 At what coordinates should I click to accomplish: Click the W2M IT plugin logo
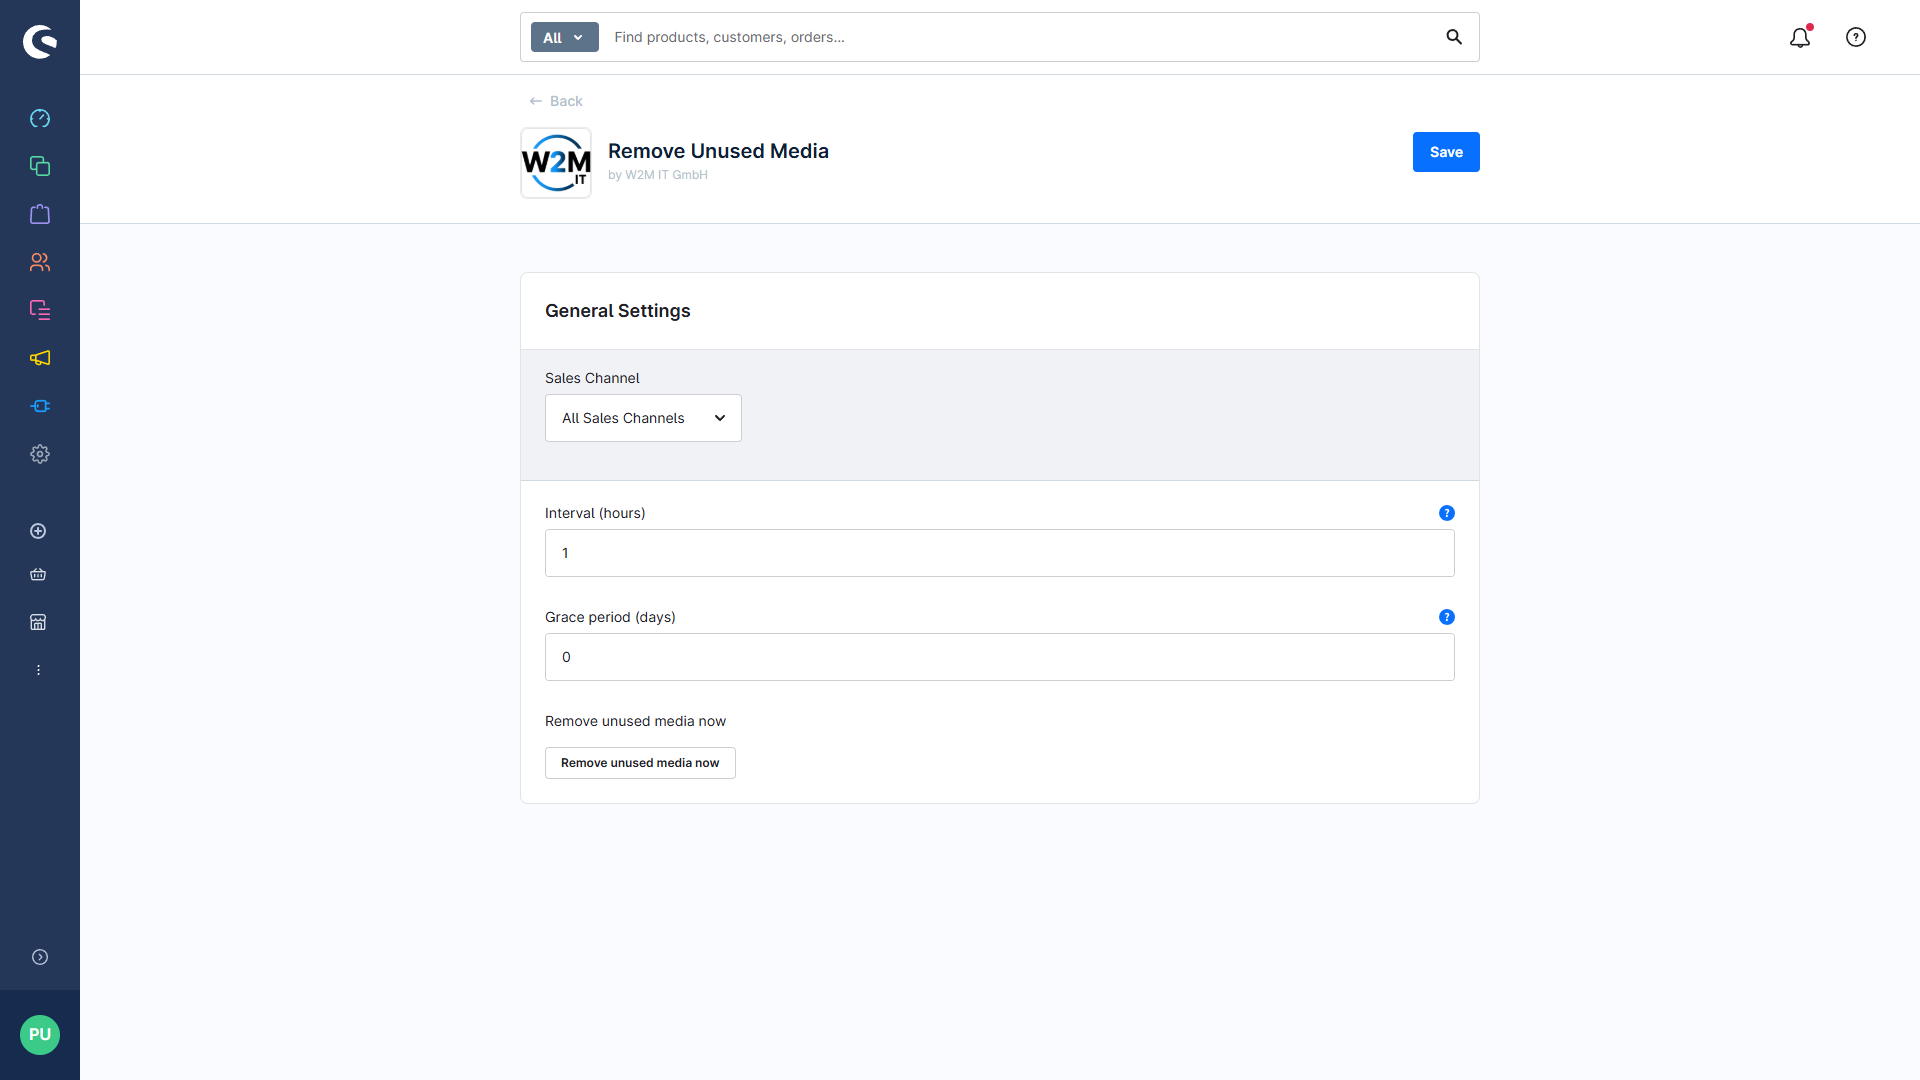556,163
